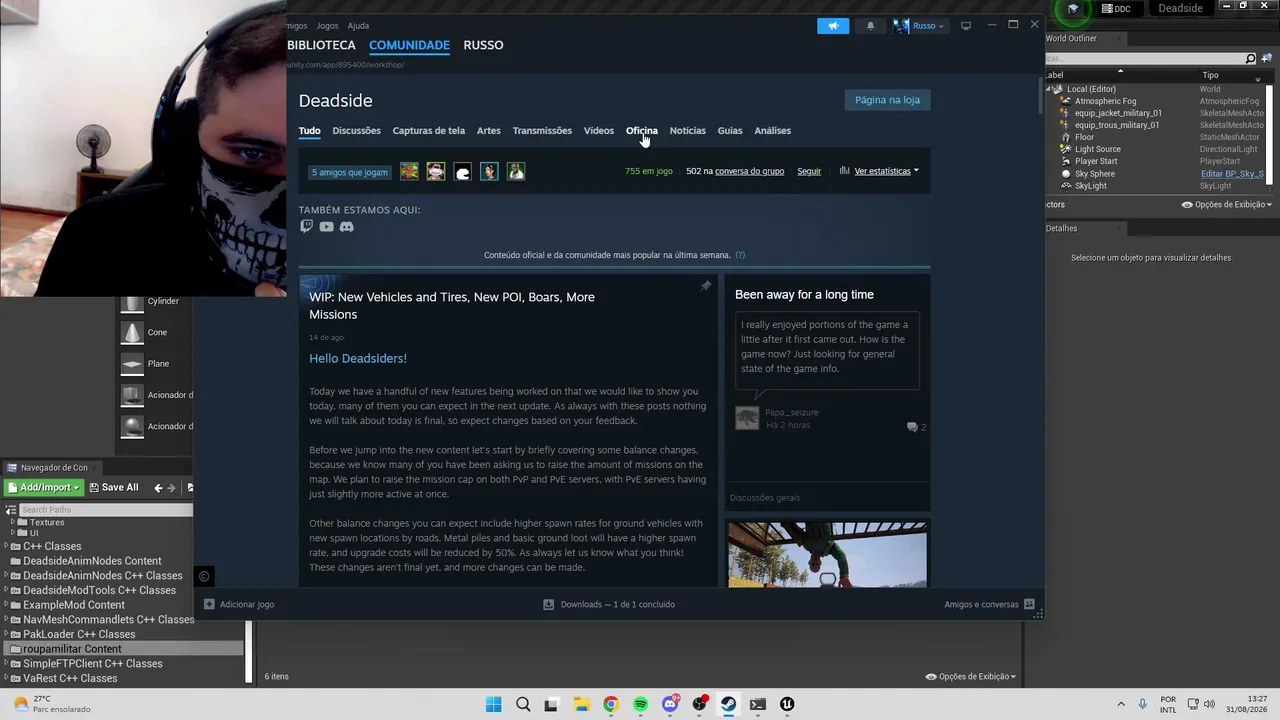The image size is (1280, 720).
Task: Expand the C++ Classes folder arrow
Action: coord(6,547)
